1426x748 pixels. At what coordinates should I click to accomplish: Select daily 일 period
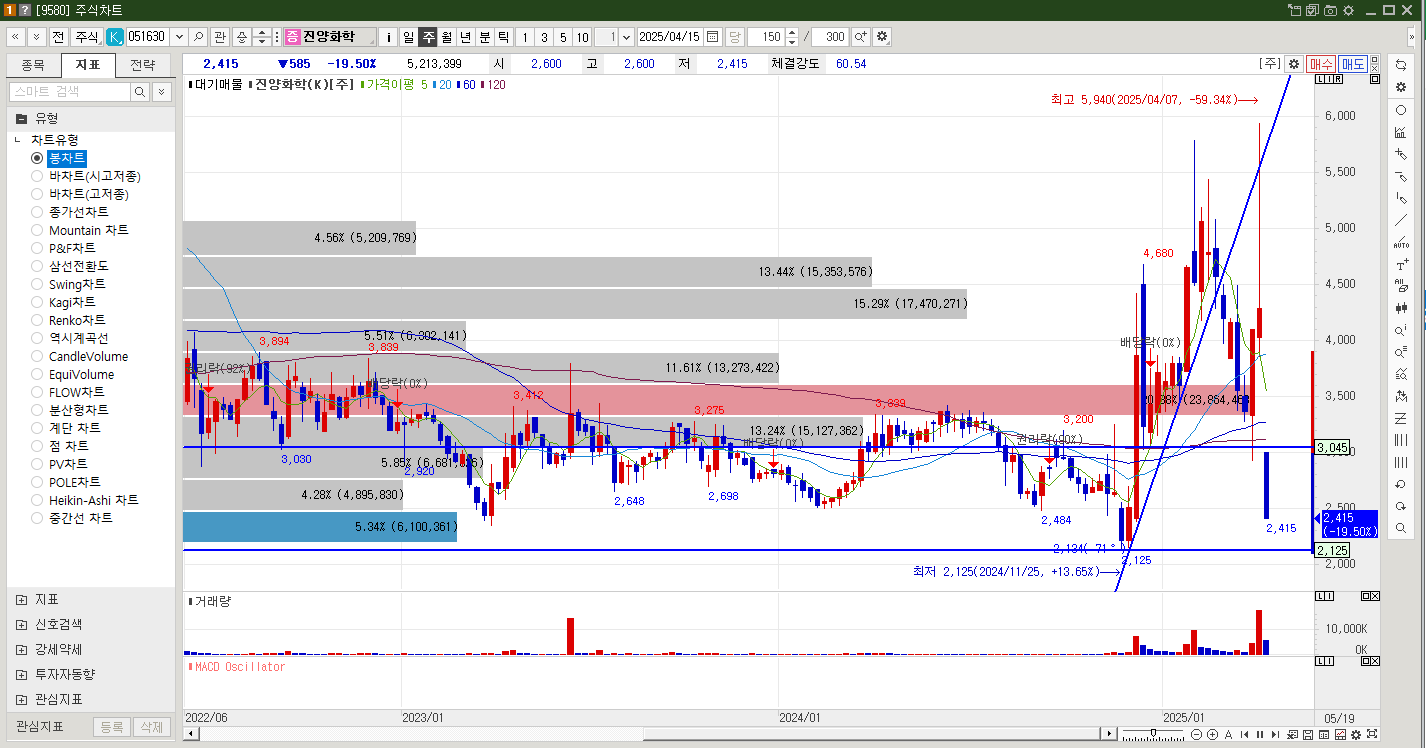point(408,37)
